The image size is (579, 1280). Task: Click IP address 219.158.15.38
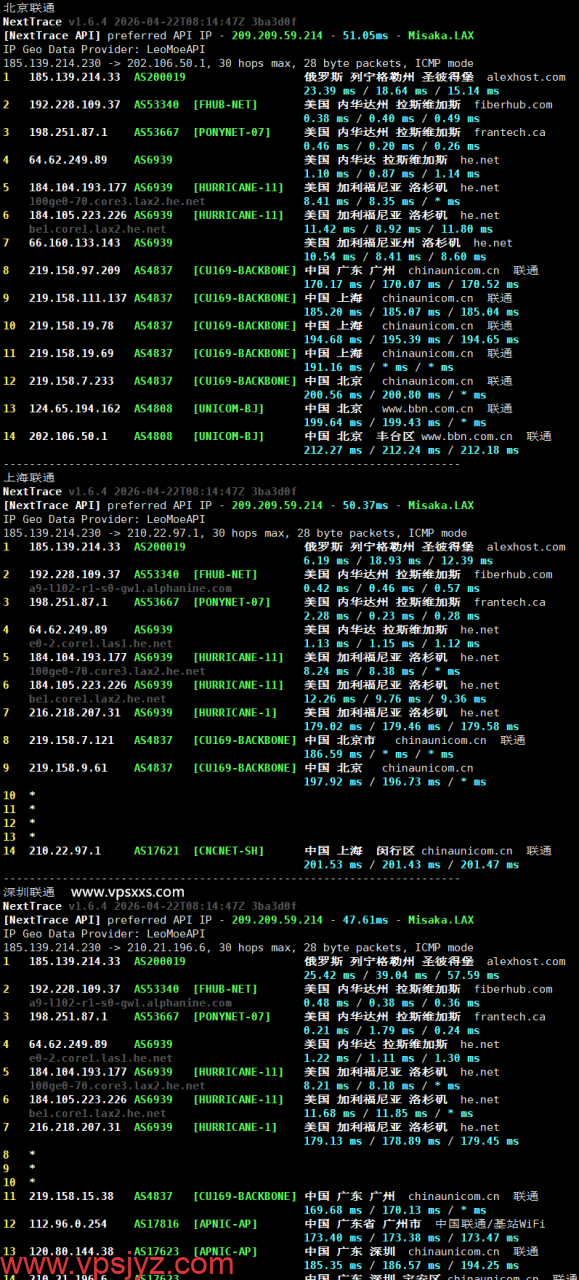[x=72, y=1196]
